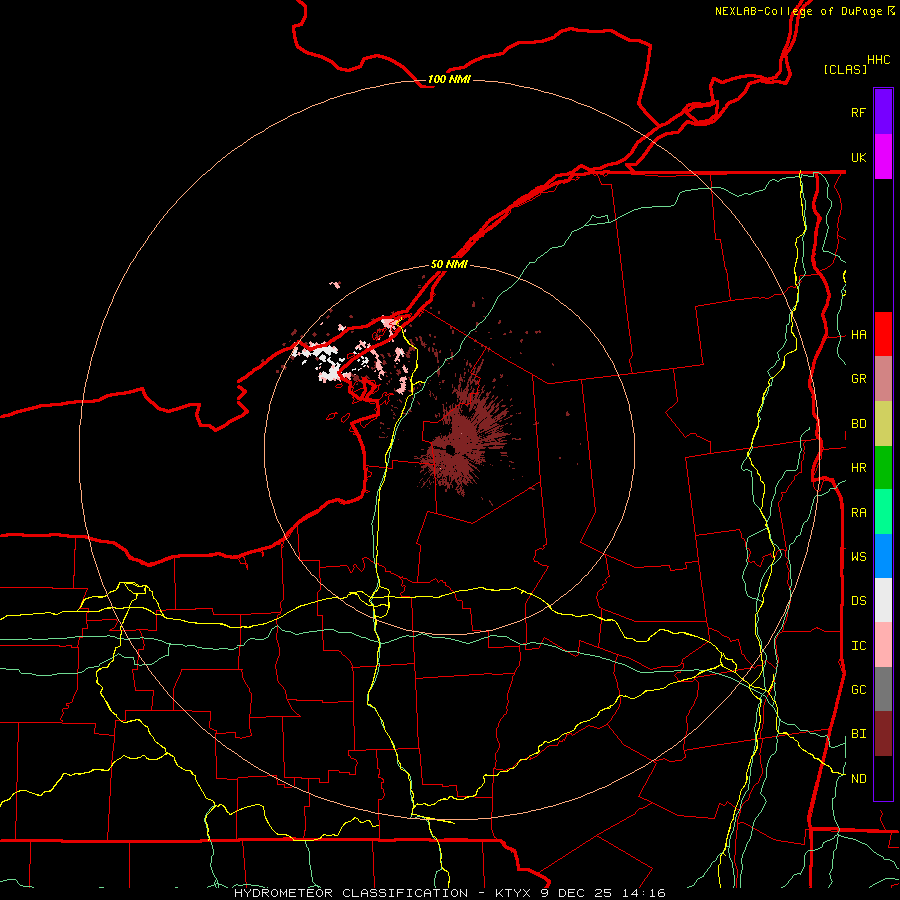Click the "GC" legend label
This screenshot has height=900, width=900.
point(858,690)
